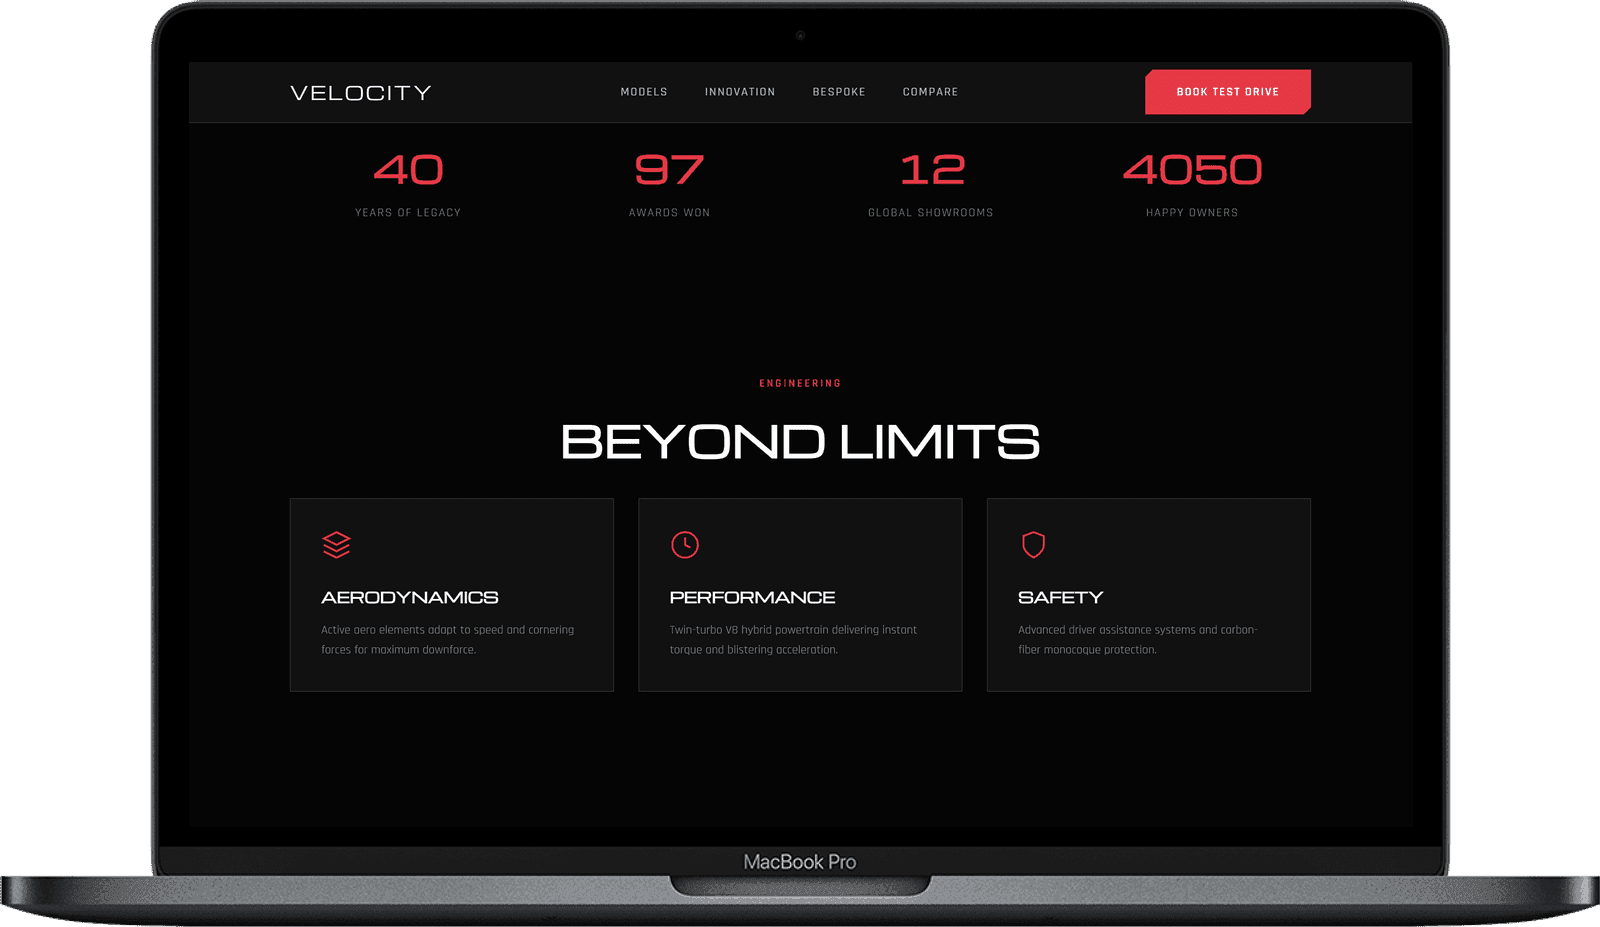Click the 97 awards won number
The height and width of the screenshot is (927, 1600).
[x=669, y=170]
